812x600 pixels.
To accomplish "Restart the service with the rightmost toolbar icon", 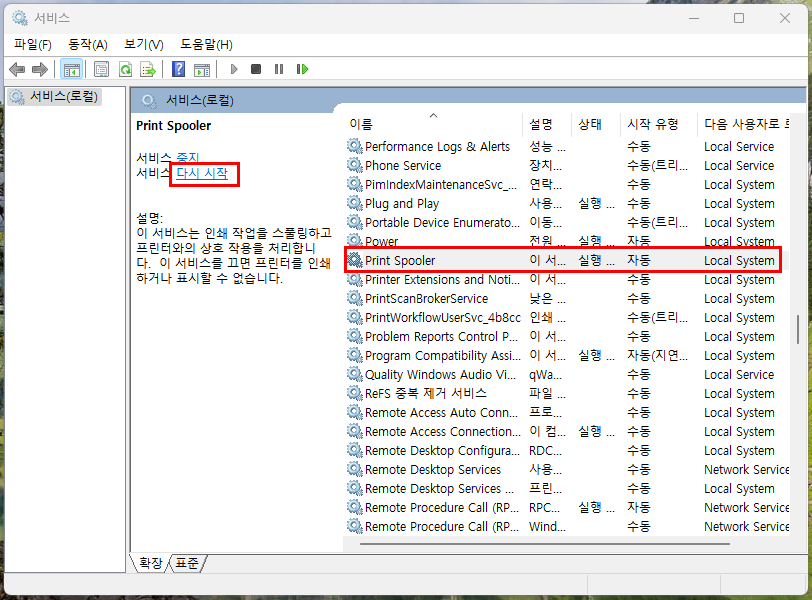I will tap(303, 69).
